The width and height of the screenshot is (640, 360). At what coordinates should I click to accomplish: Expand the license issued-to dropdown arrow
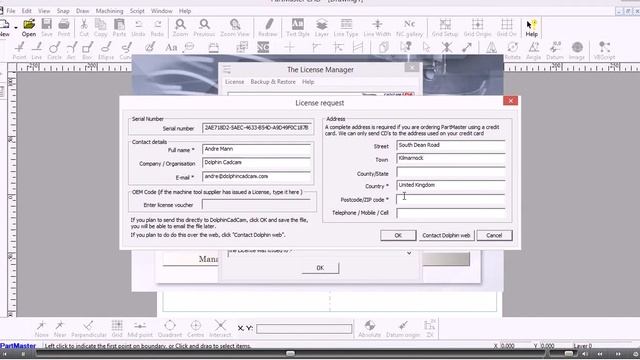(409, 253)
